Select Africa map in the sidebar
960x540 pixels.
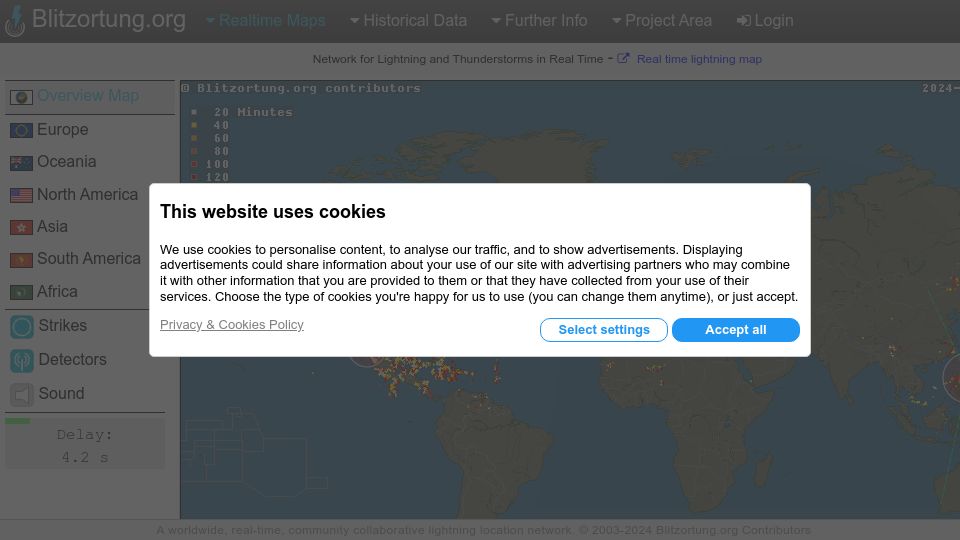tap(57, 291)
